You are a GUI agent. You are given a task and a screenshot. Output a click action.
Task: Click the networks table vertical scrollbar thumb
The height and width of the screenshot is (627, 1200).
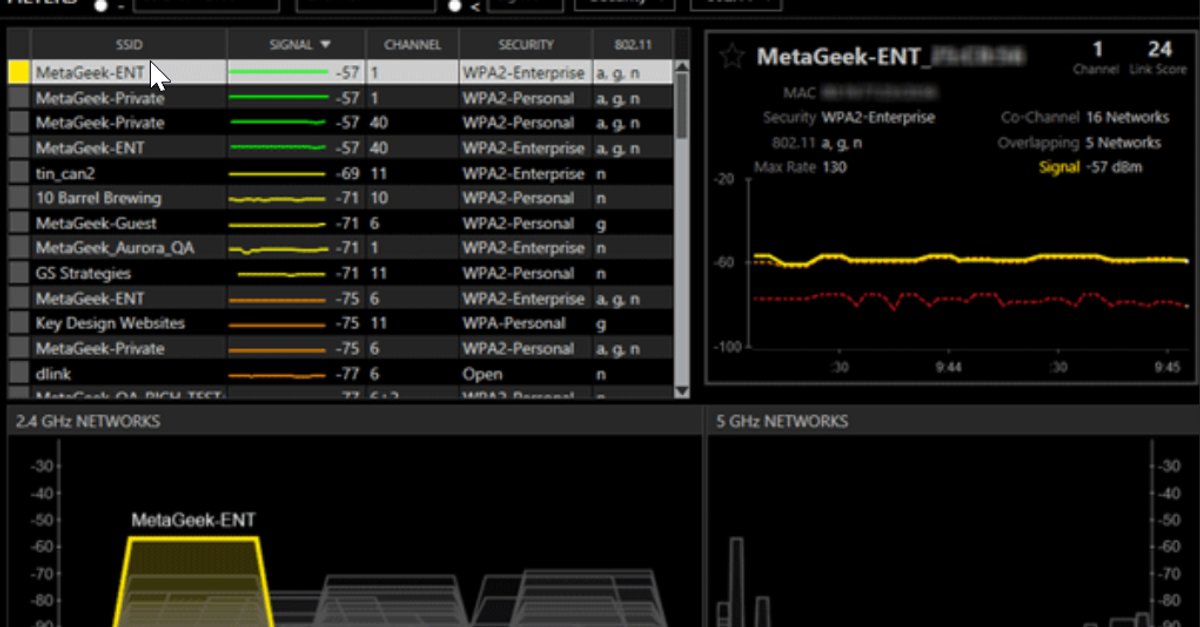click(x=682, y=108)
